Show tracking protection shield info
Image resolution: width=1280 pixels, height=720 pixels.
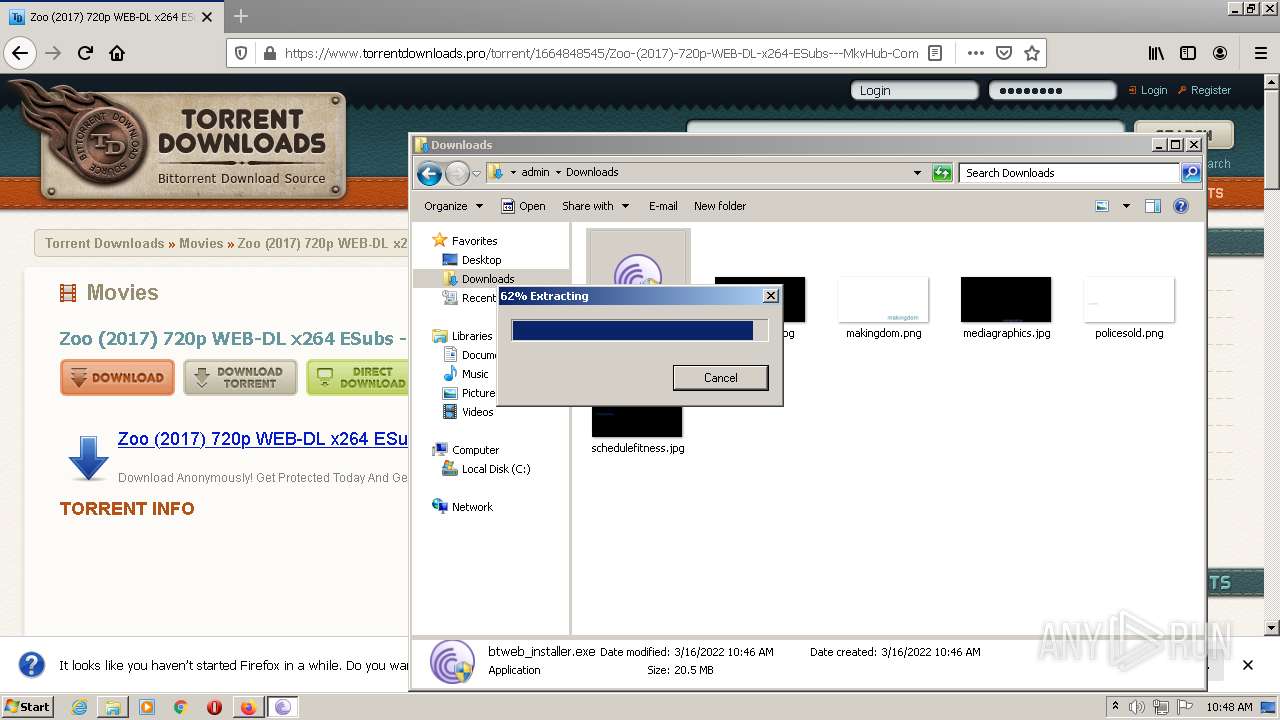pyautogui.click(x=240, y=53)
